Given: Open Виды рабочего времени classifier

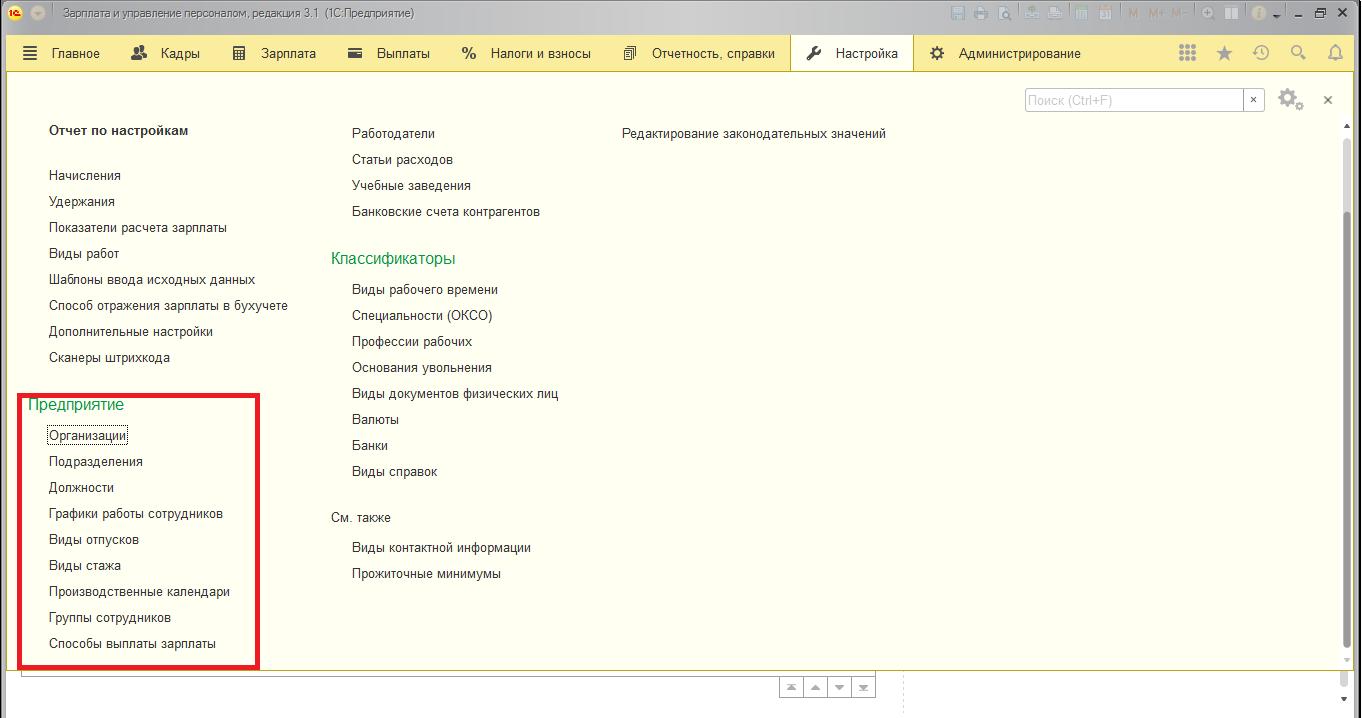Looking at the screenshot, I should [425, 289].
